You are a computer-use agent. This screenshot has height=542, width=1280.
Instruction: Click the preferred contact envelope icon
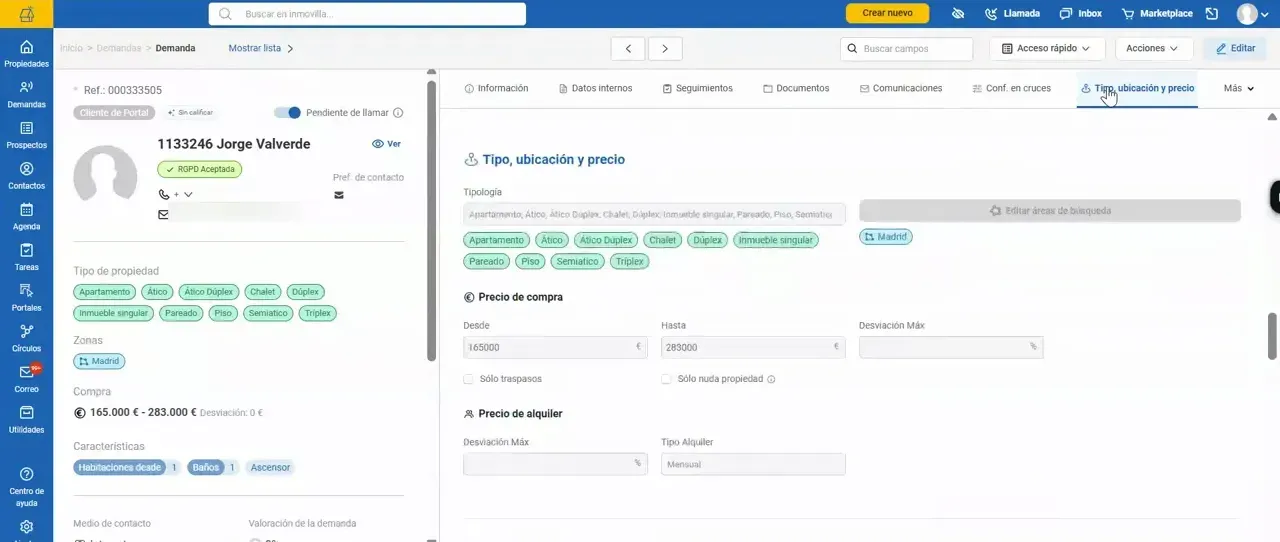(339, 195)
